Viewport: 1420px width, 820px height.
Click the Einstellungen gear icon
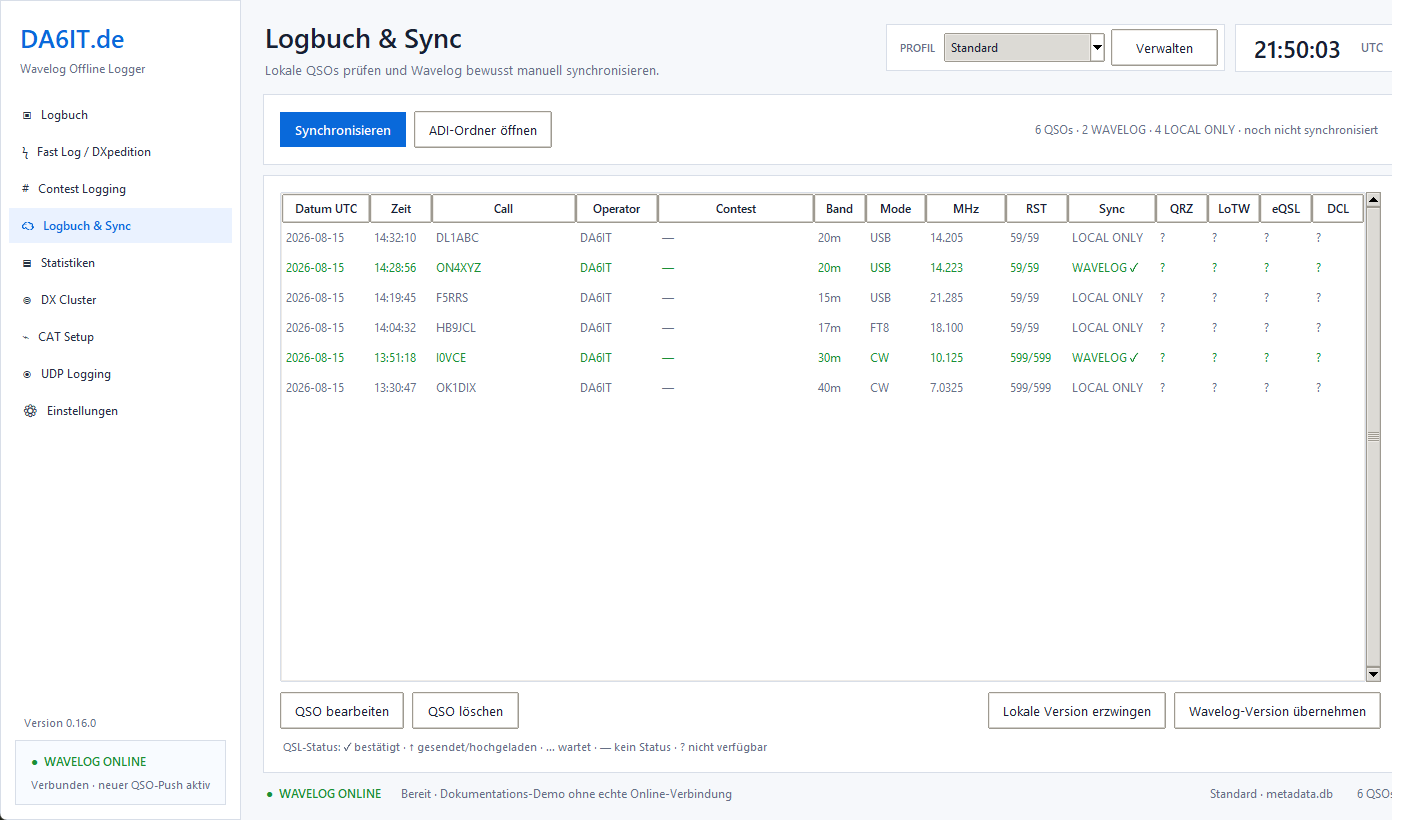(30, 411)
